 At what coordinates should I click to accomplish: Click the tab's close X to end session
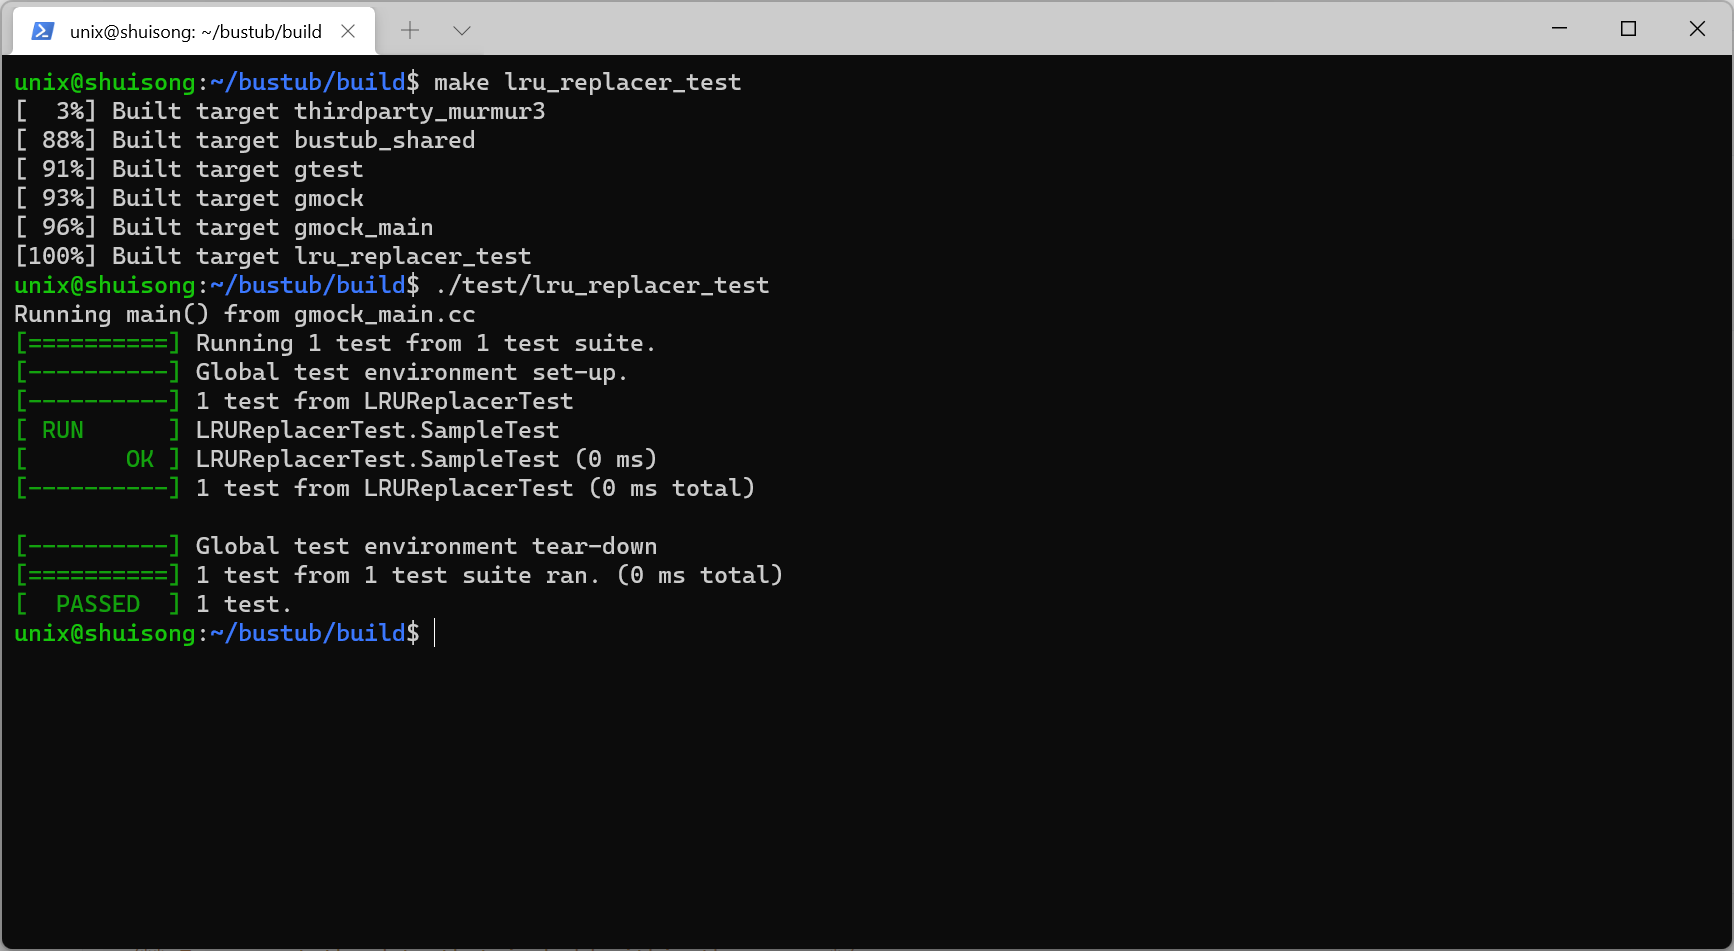(x=347, y=31)
